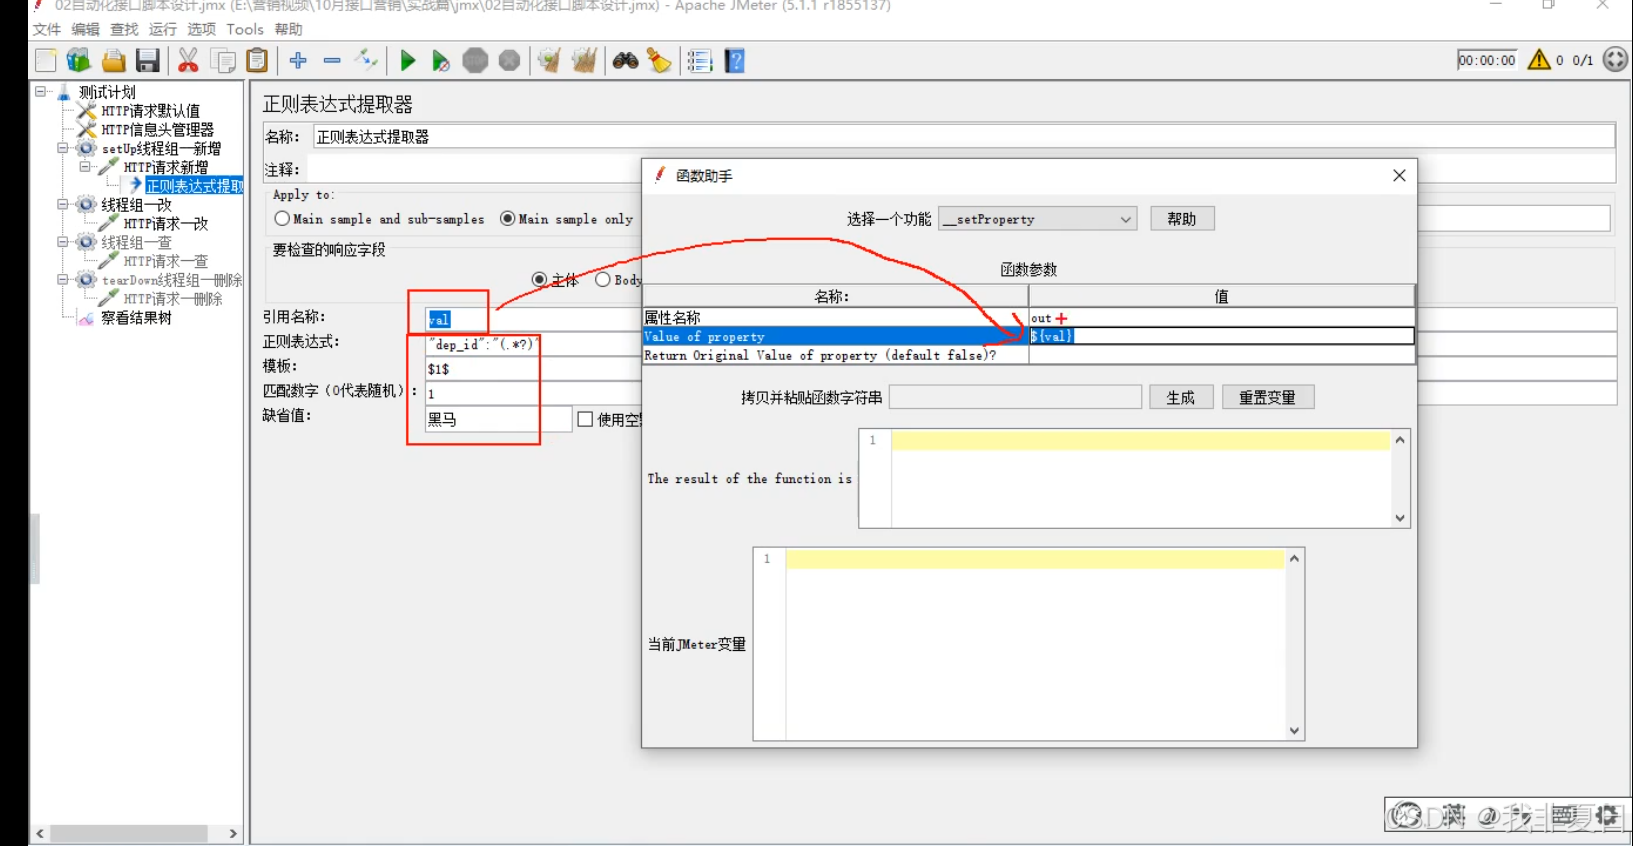Image resolution: width=1633 pixels, height=846 pixels.
Task: Open the 查找 menu
Action: [124, 29]
